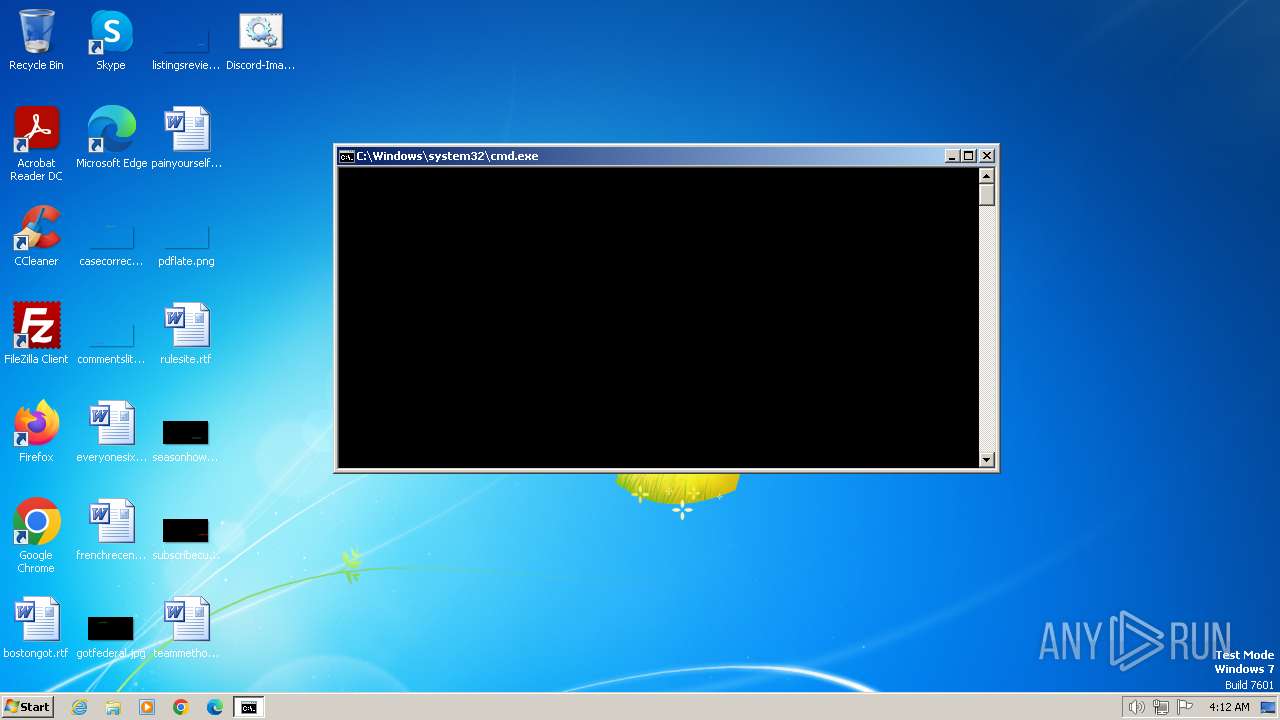Launch Acrobat Reader DC

pyautogui.click(x=36, y=145)
